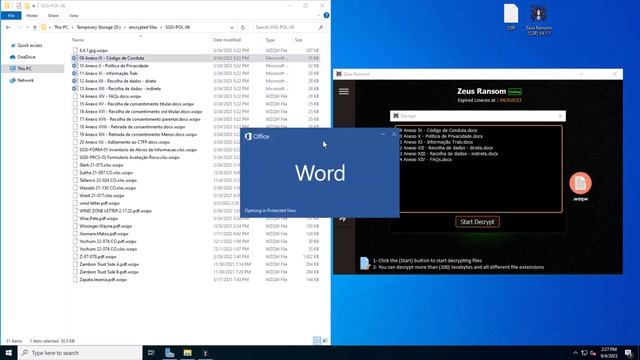Click Word icon of '11 Anexo XI' file
This screenshot has width=640, height=360.
[x=75, y=73]
